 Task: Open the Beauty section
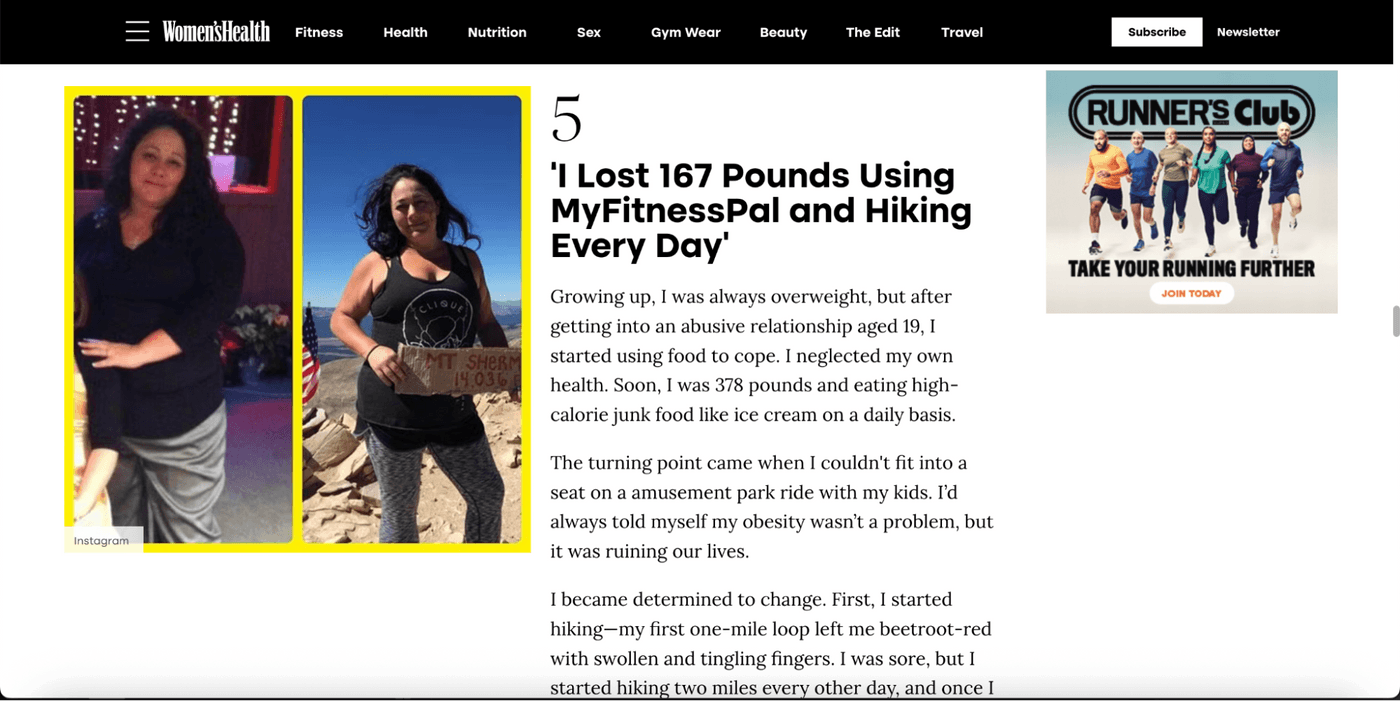(783, 32)
